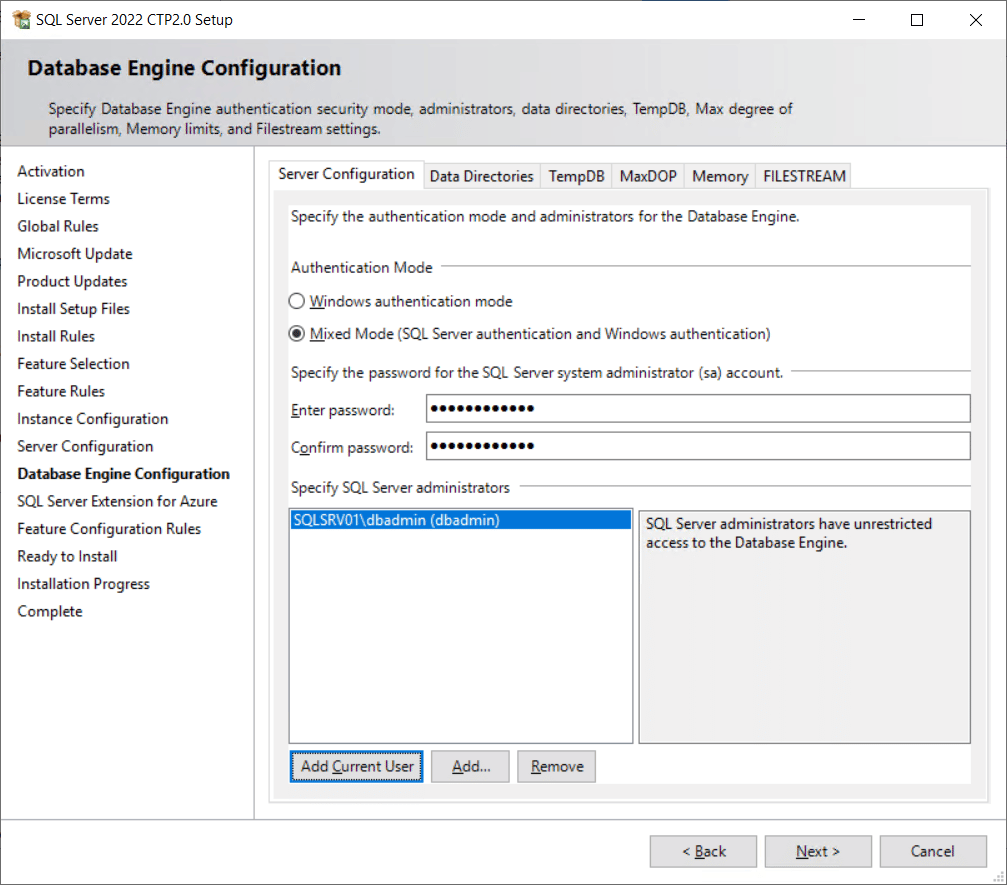1007x885 pixels.
Task: Switch to the Data Directories tab
Action: point(481,176)
